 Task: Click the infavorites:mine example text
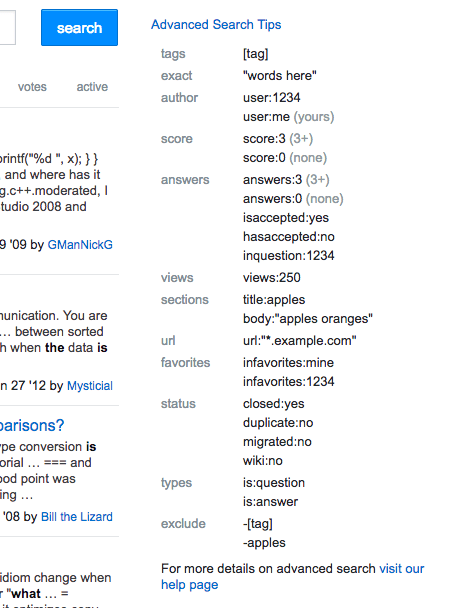pos(288,363)
